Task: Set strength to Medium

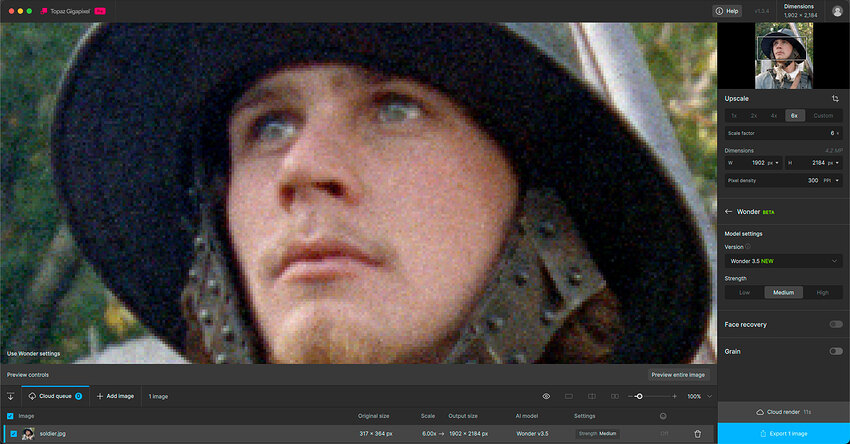Action: [783, 293]
